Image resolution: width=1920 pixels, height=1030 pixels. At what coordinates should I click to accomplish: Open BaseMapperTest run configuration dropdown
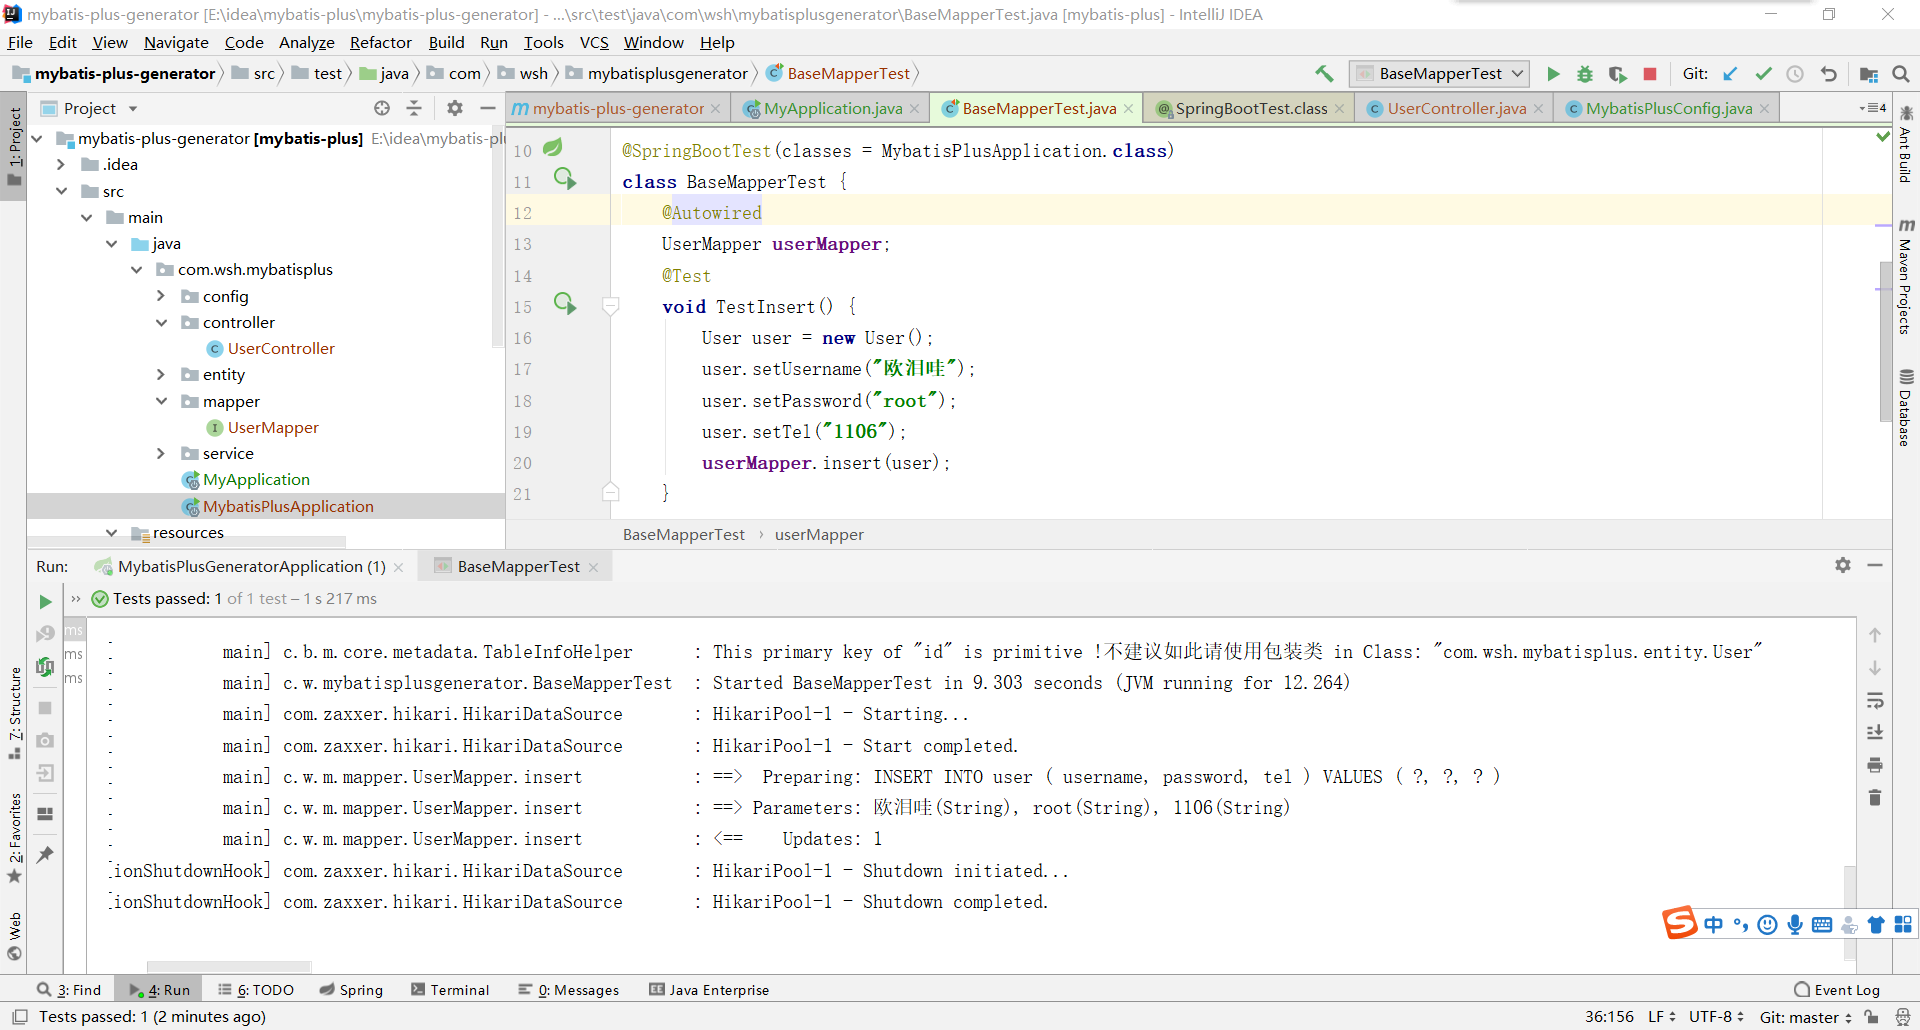[1440, 74]
